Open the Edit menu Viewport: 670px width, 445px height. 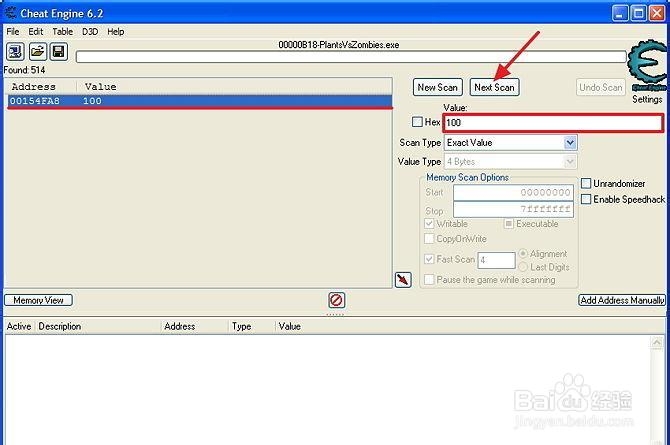click(36, 32)
